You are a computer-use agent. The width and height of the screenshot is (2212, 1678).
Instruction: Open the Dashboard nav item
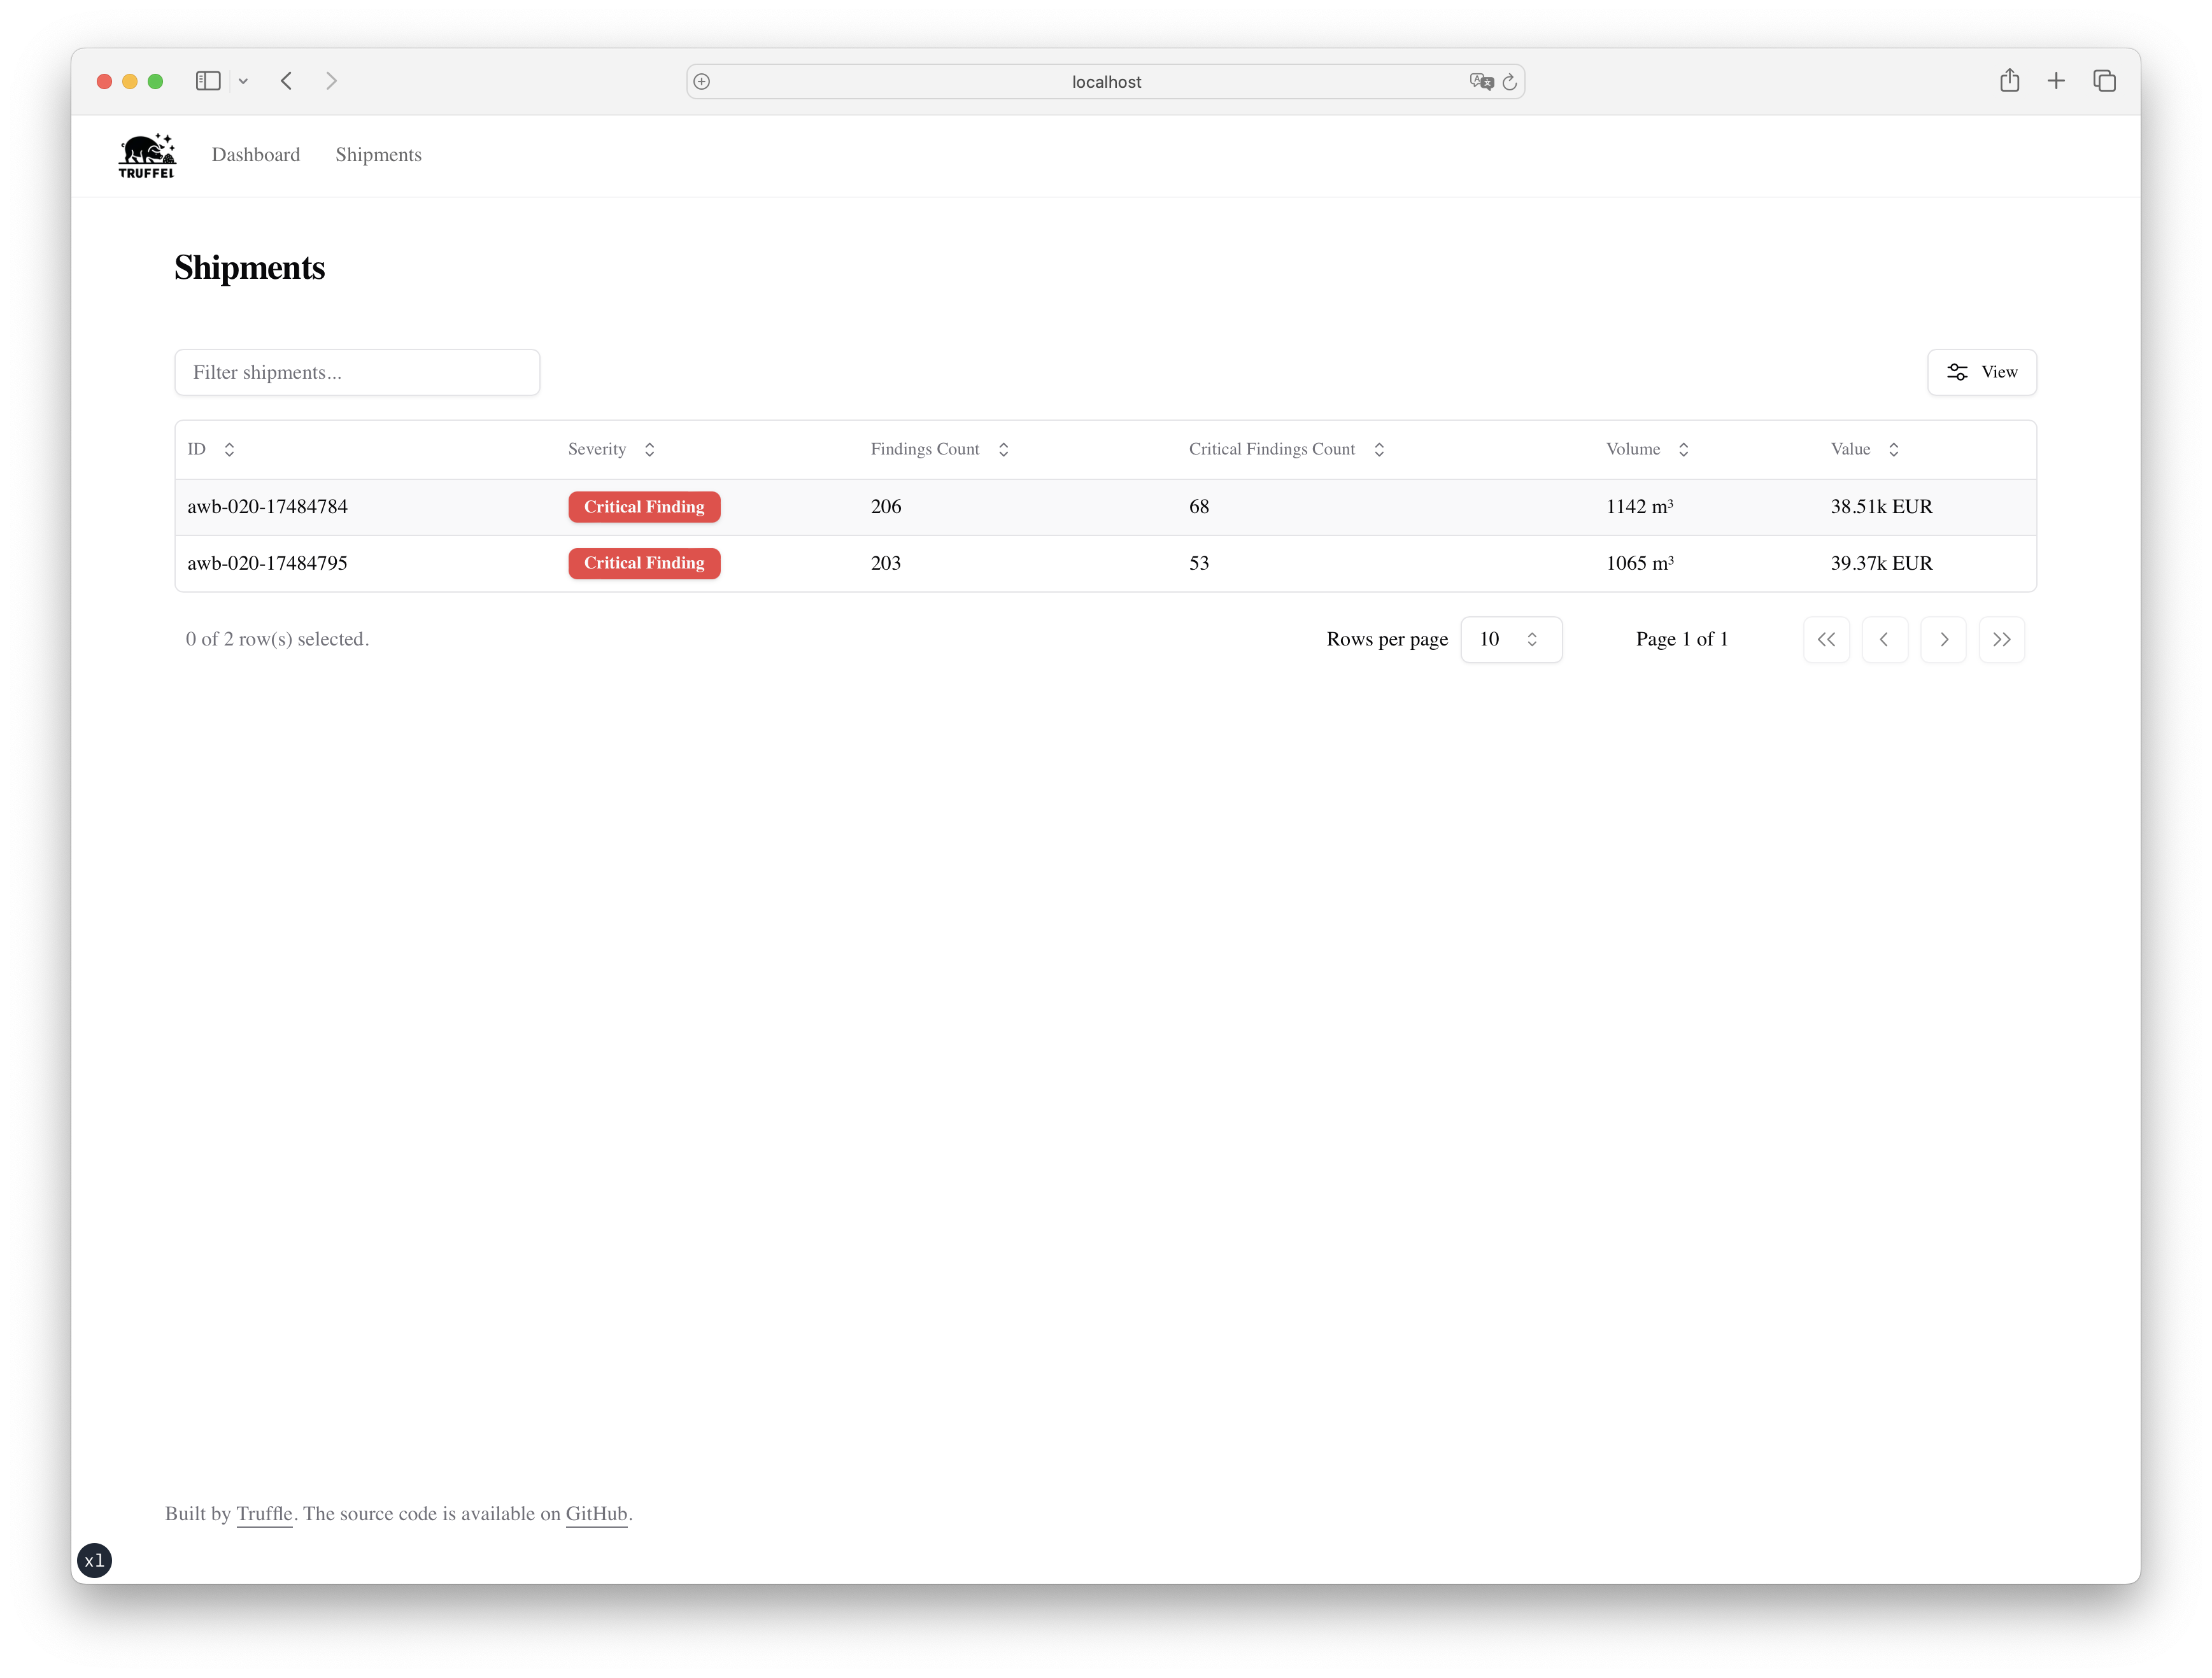tap(256, 155)
